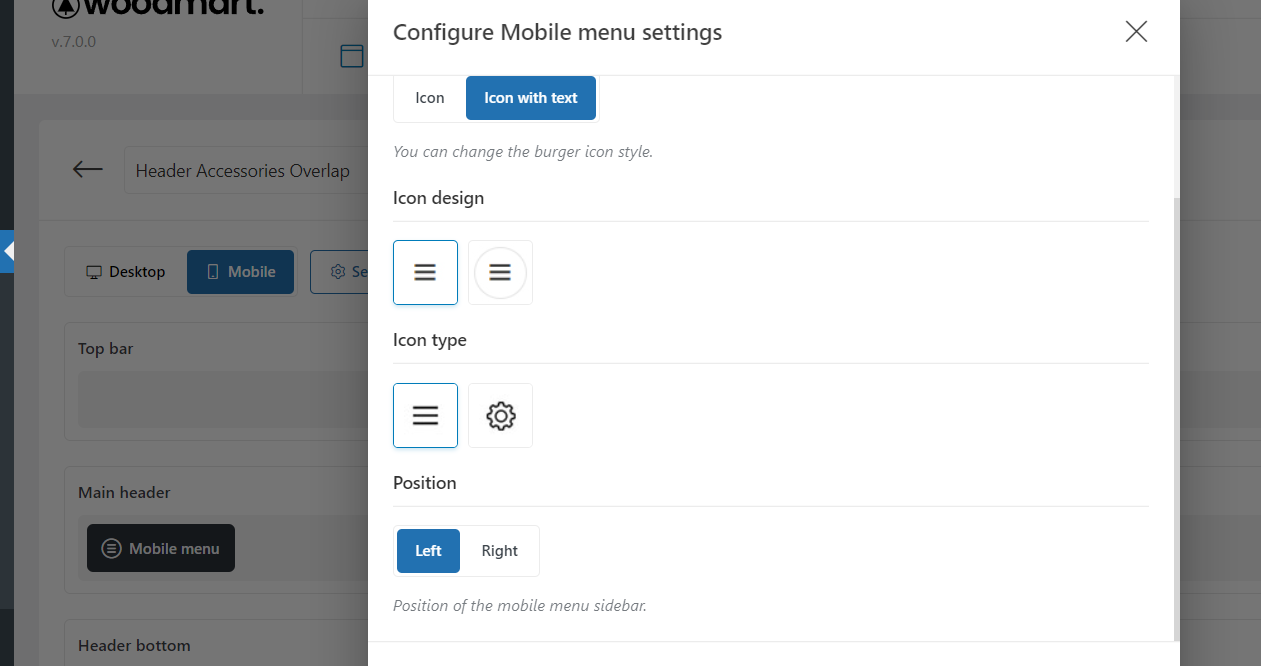The image size is (1261, 666).
Task: Set burger style to Icon with text
Action: tap(531, 98)
